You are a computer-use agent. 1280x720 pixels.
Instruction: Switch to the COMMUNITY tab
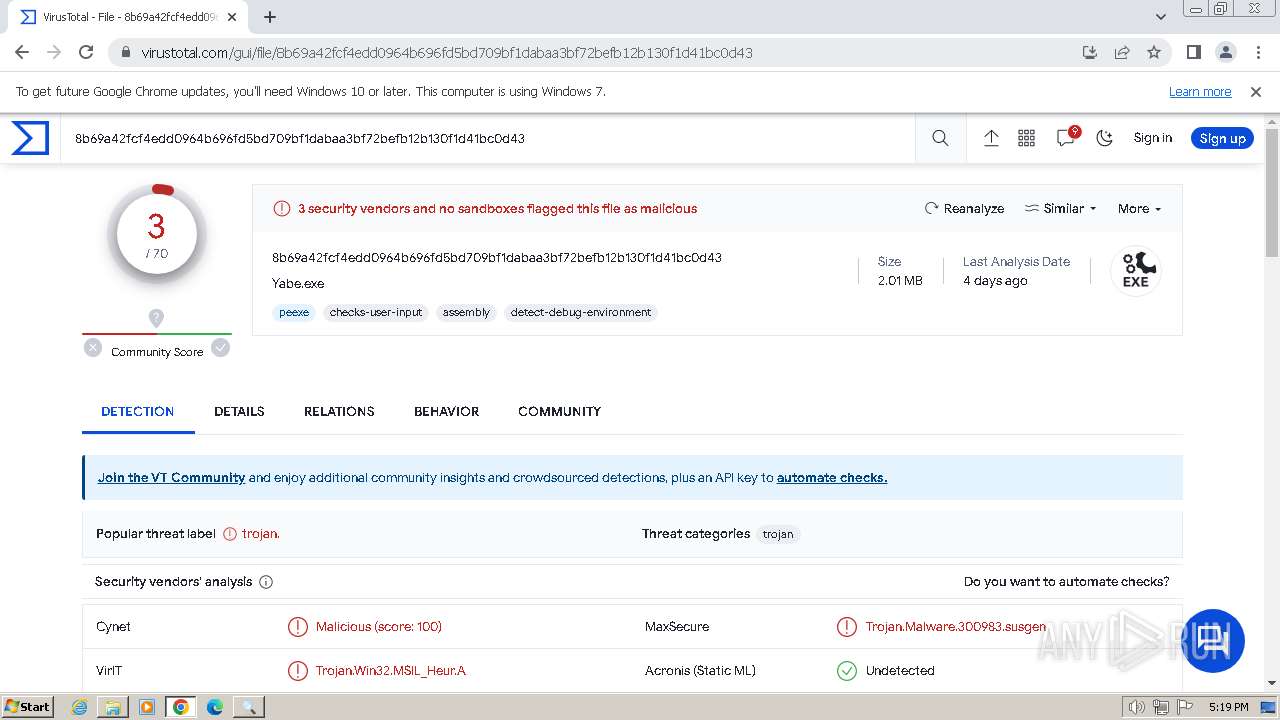point(559,411)
